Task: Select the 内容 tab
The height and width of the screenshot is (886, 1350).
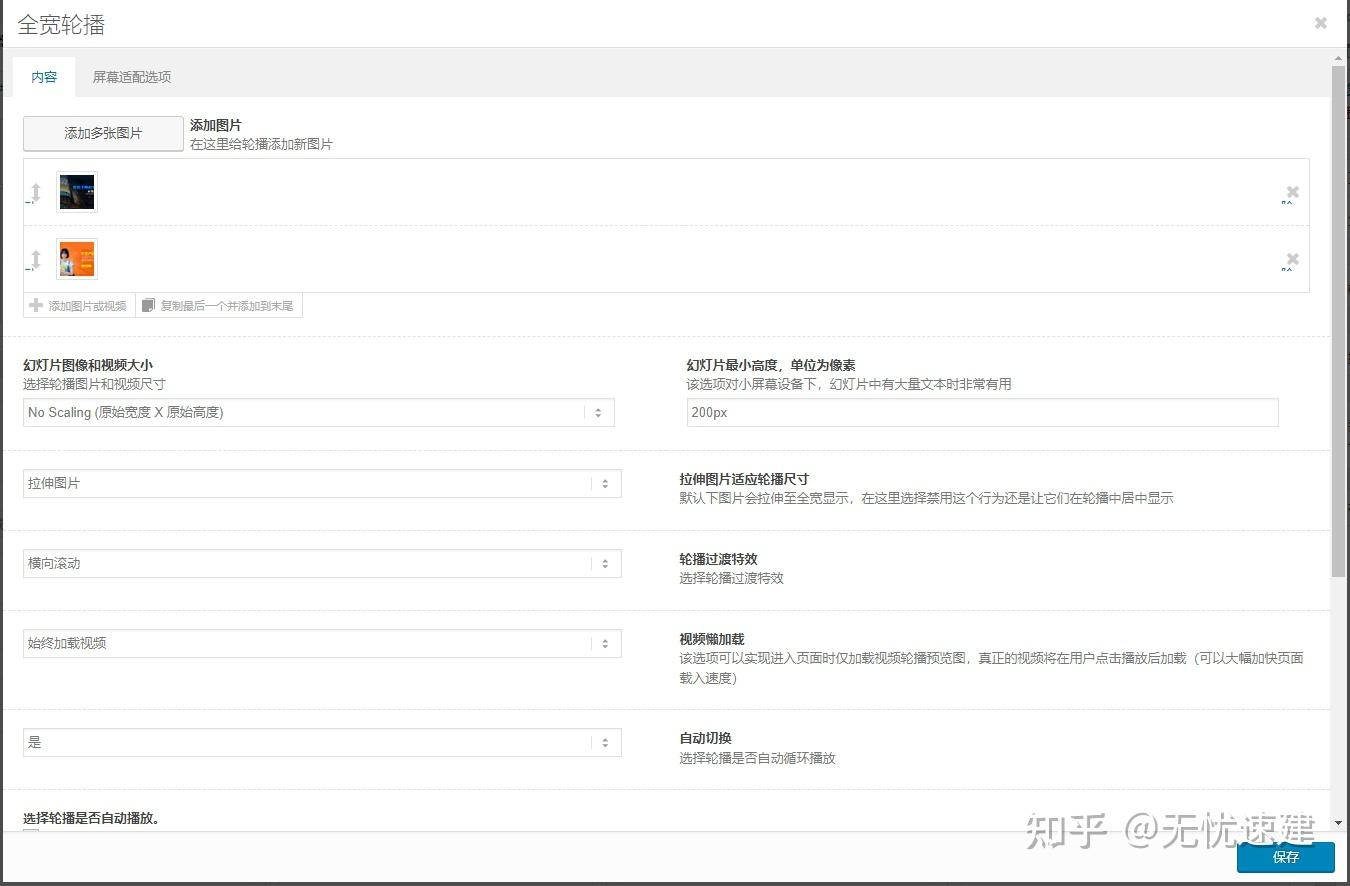Action: (43, 76)
